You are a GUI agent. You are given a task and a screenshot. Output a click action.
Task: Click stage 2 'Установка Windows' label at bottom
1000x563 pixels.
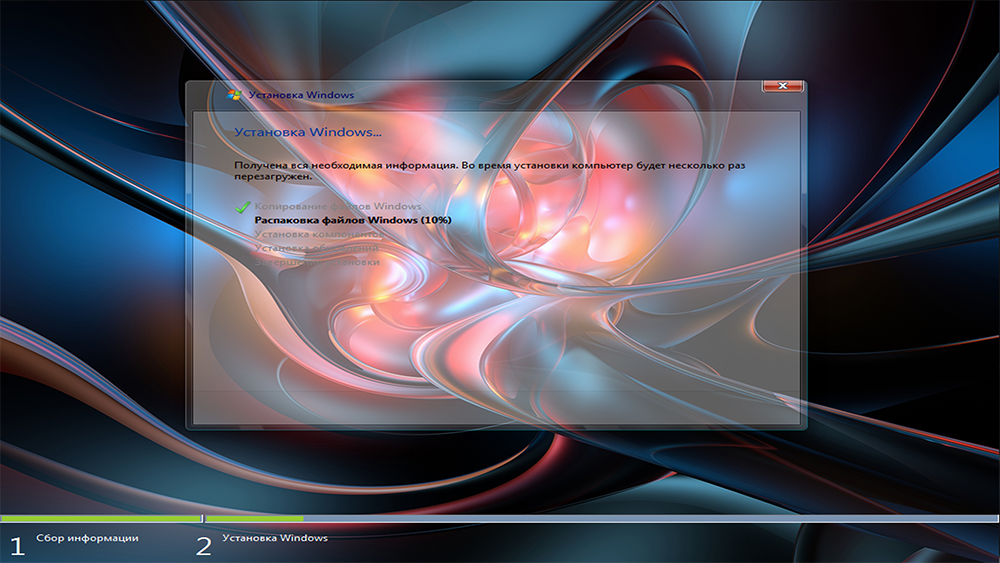point(275,538)
